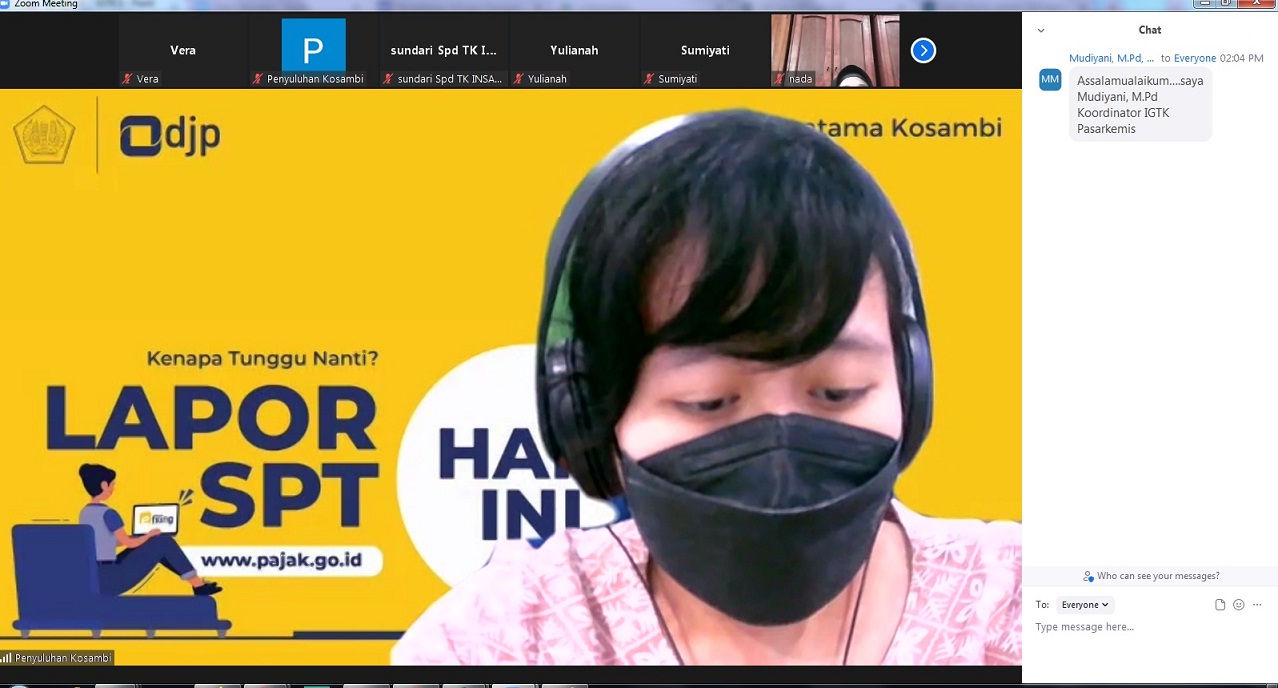Click muted mic icon on Yulianah's tile
Screen dimensions: 1278x688
(518, 79)
